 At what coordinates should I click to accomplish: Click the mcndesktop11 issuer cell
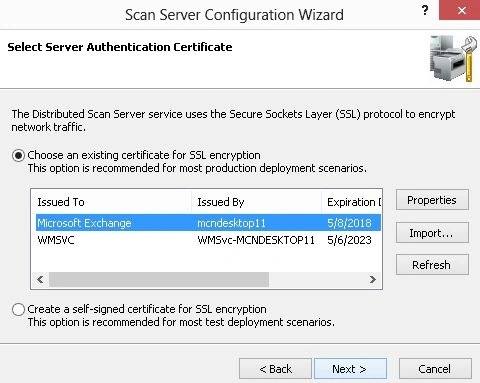tap(231, 223)
